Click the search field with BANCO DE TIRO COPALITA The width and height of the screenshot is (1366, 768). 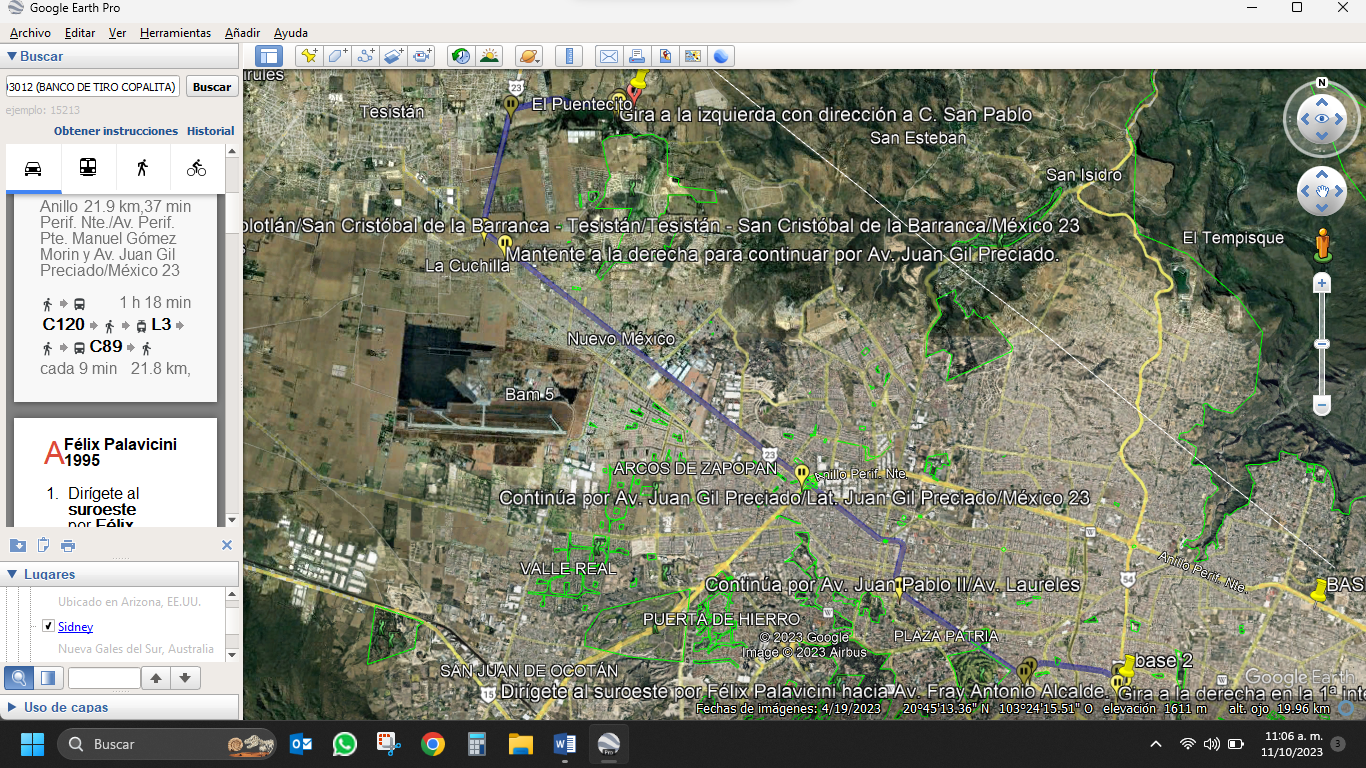(93, 87)
